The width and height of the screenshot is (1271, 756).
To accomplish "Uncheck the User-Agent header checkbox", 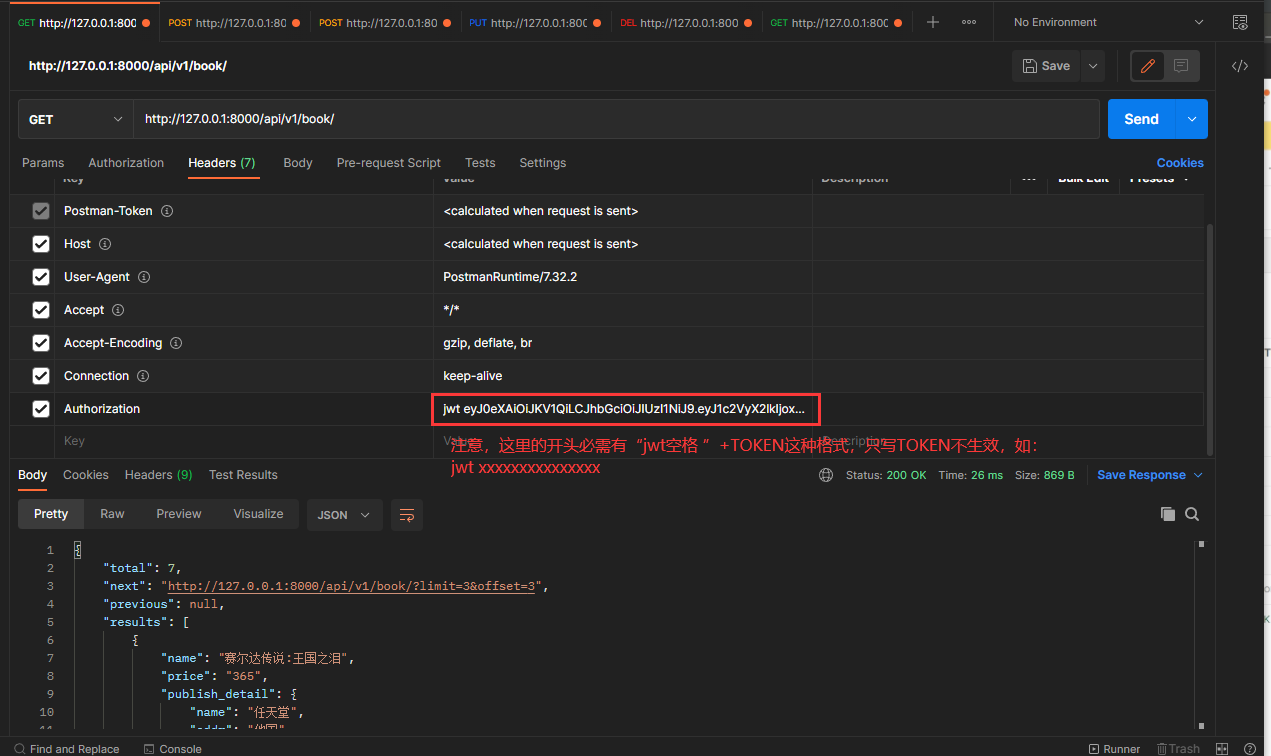I will click(41, 277).
